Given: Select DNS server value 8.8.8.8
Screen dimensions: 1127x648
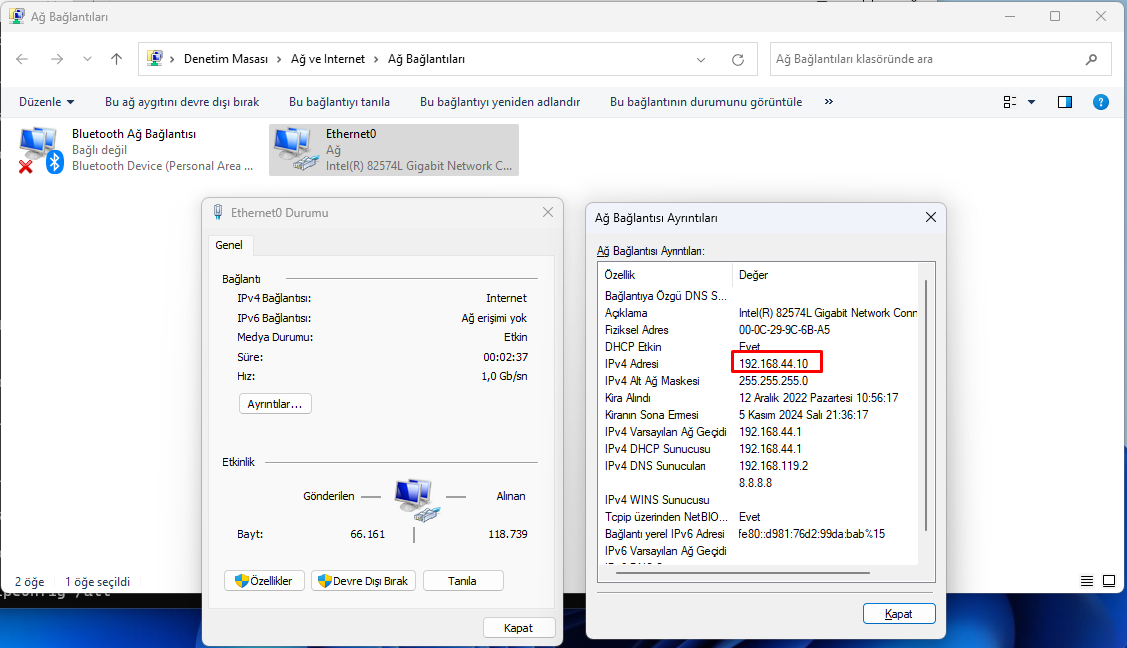Looking at the screenshot, I should [755, 483].
